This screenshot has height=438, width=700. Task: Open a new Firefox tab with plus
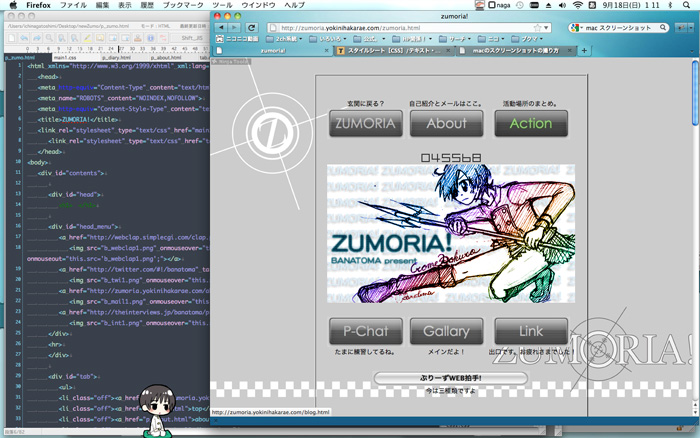[x=584, y=50]
